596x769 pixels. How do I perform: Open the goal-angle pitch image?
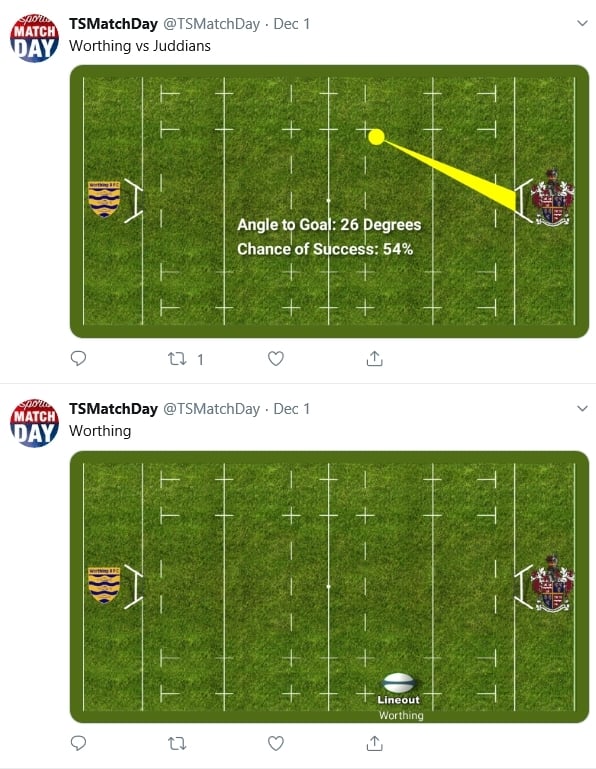329,201
